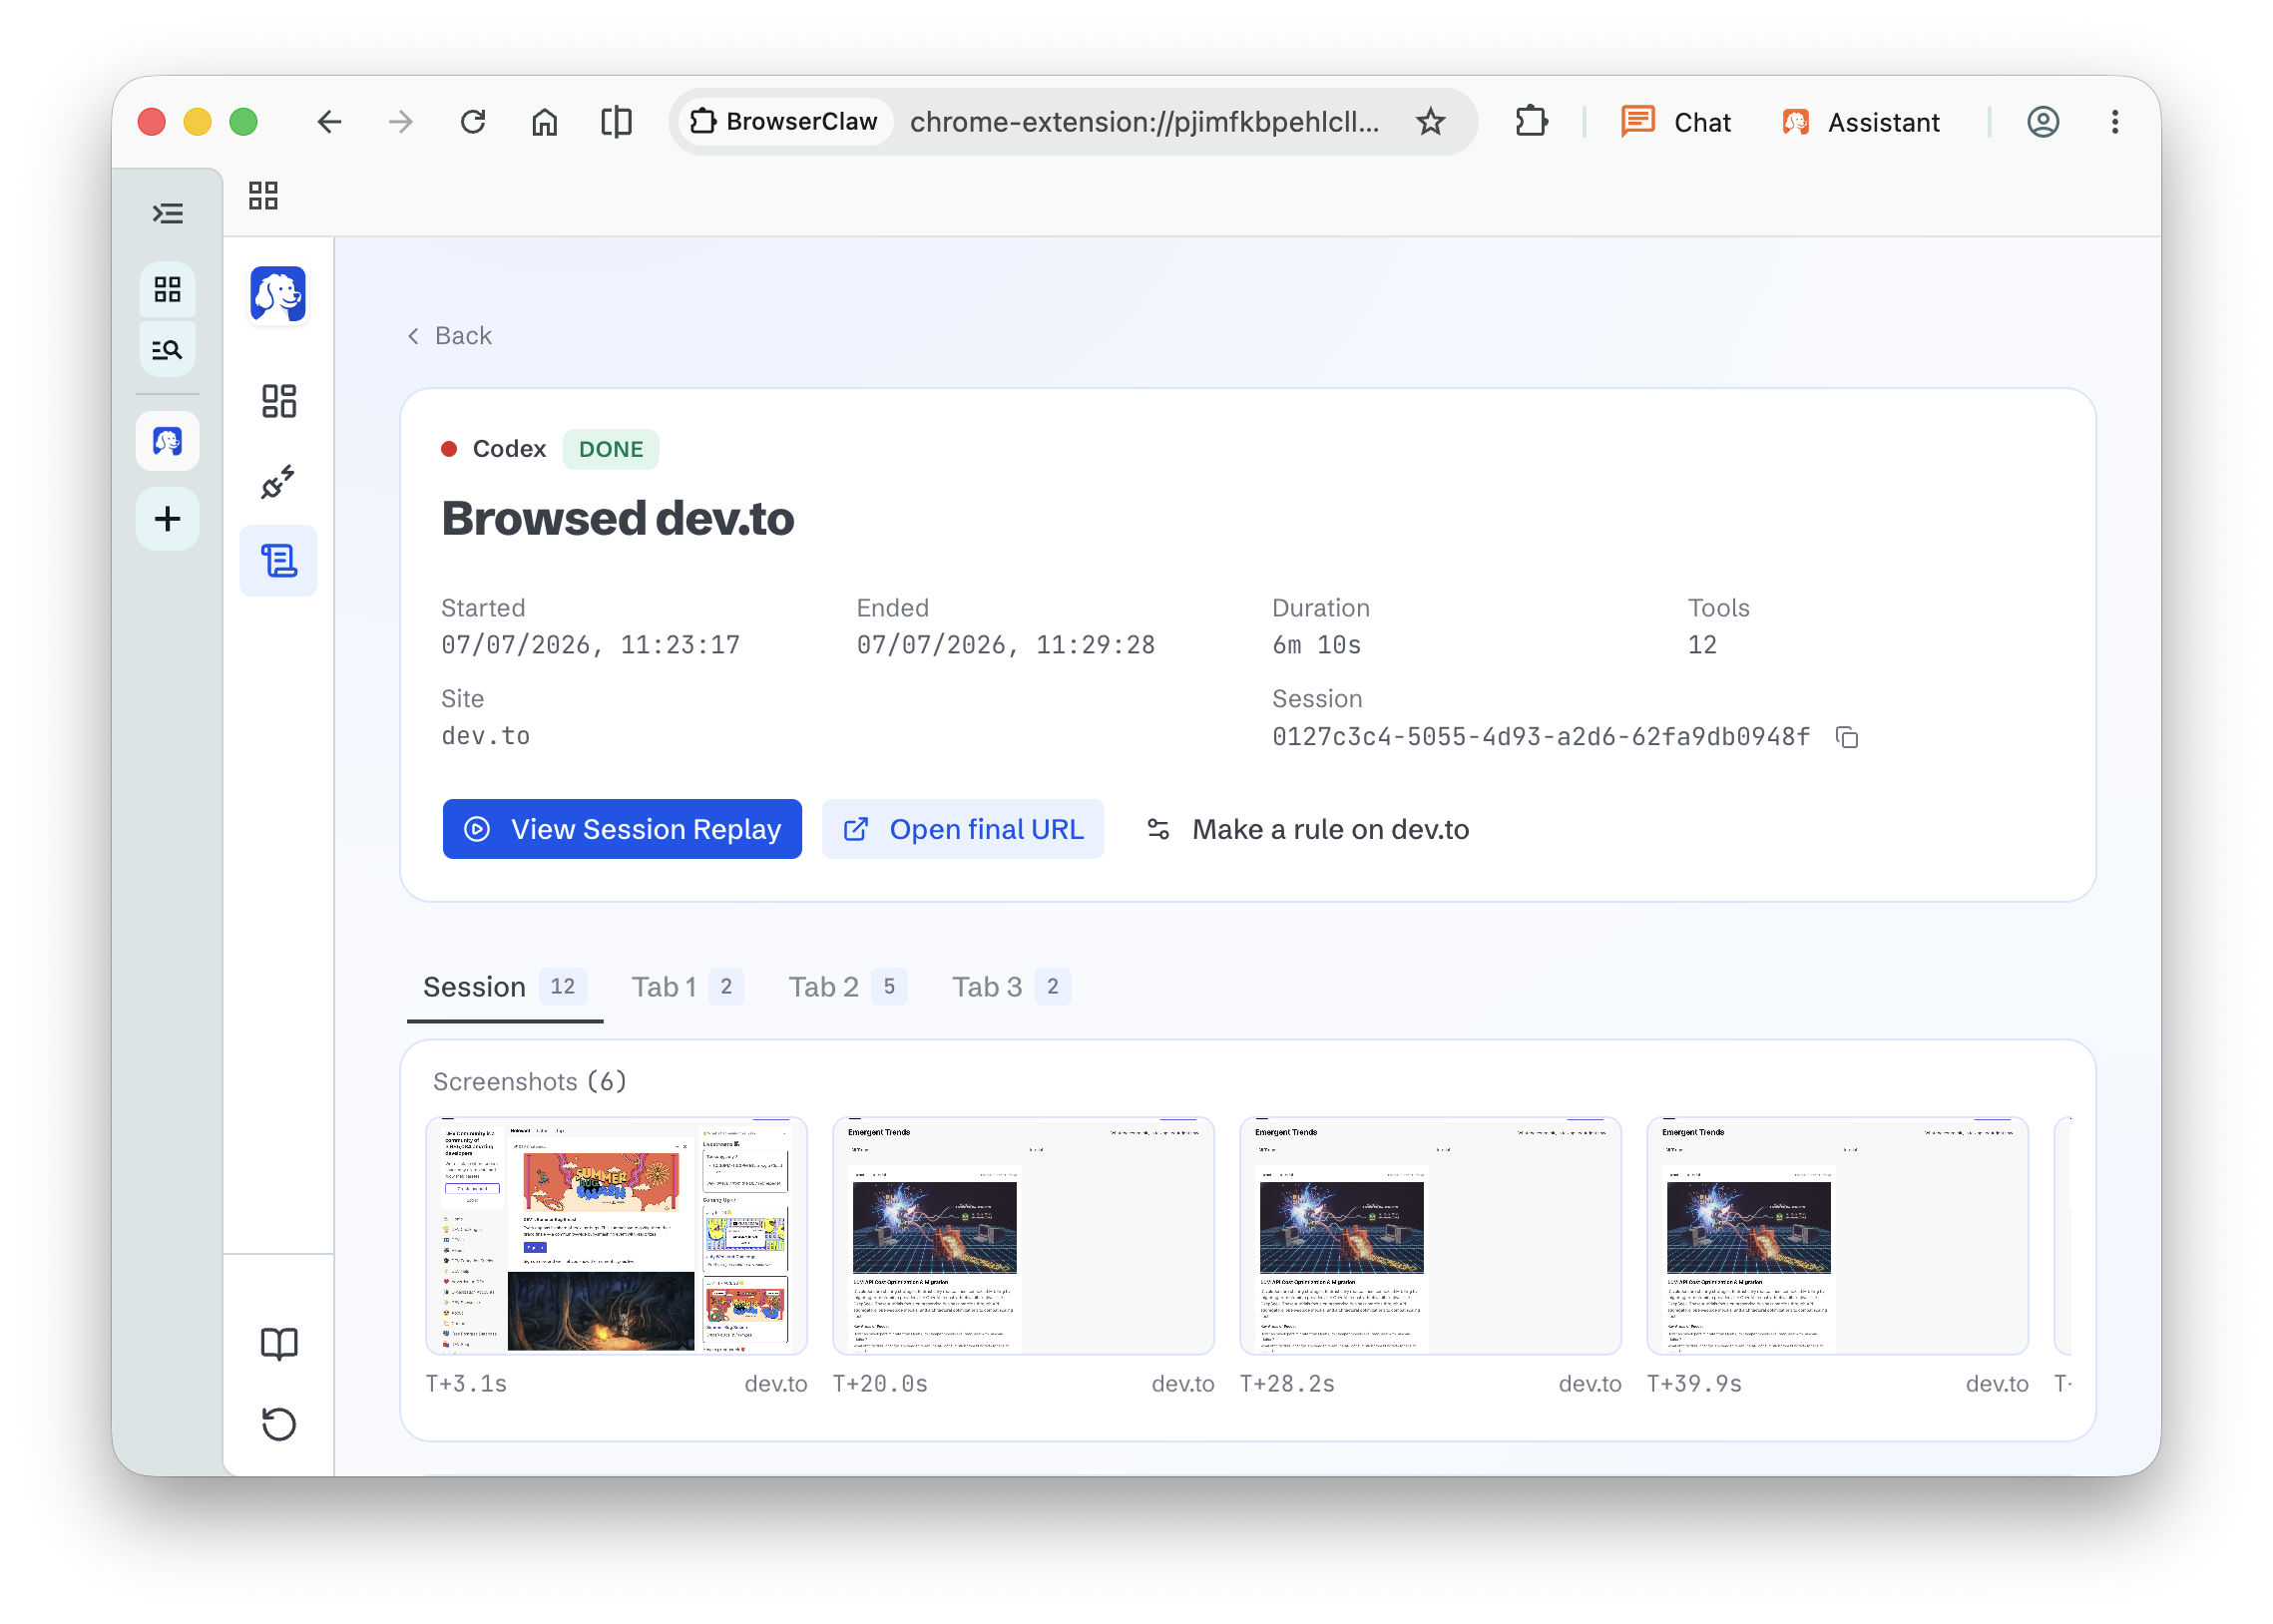Click the Ended timestamp 11:29:28

click(1006, 646)
